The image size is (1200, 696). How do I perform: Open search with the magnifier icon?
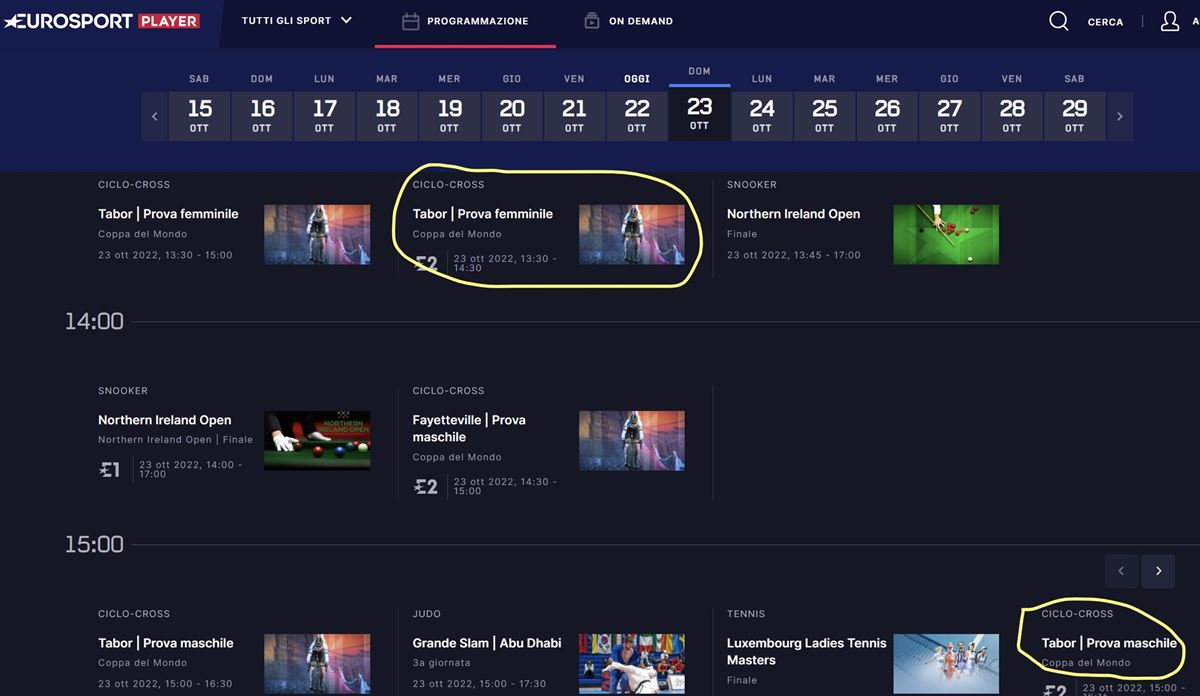click(1058, 21)
